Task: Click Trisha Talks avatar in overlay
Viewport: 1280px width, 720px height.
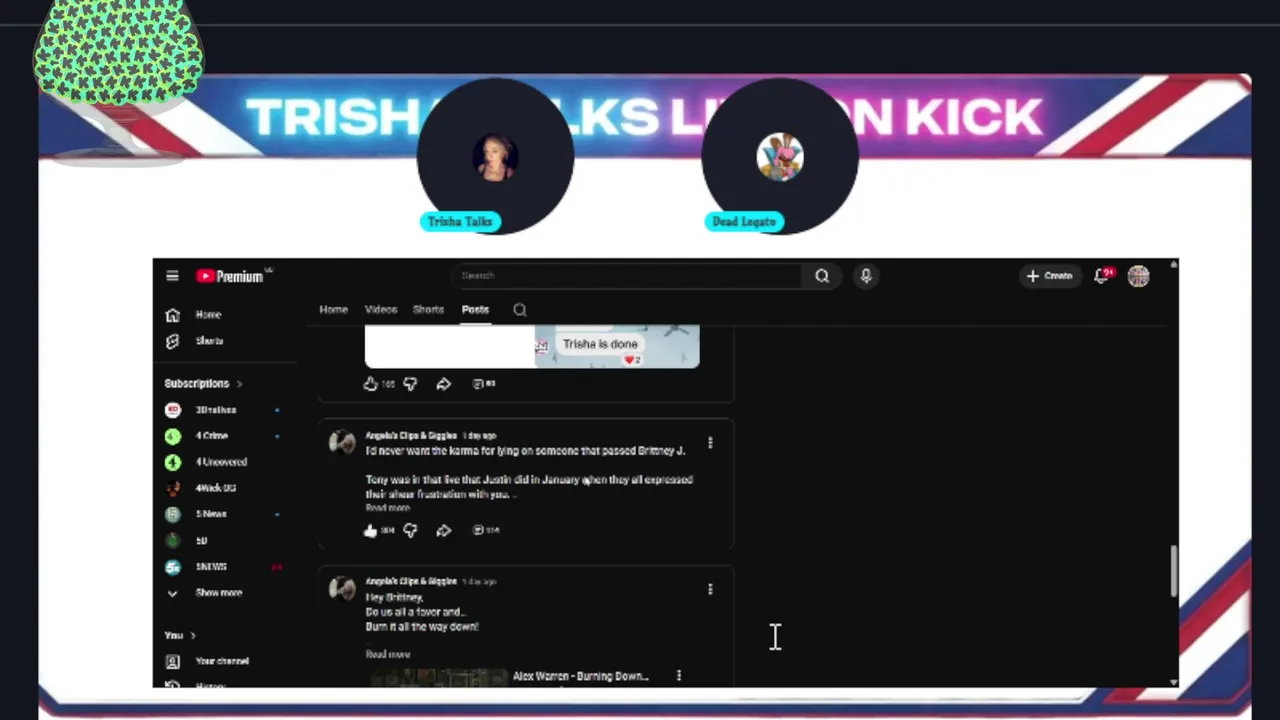Action: [495, 156]
